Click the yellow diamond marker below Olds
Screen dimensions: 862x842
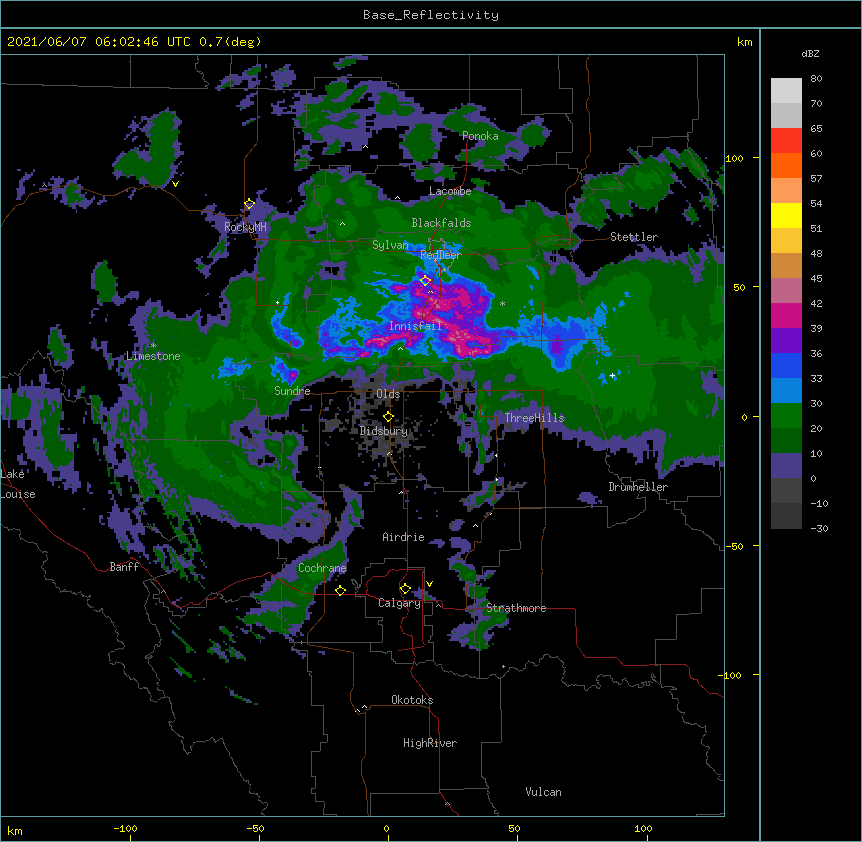point(388,417)
